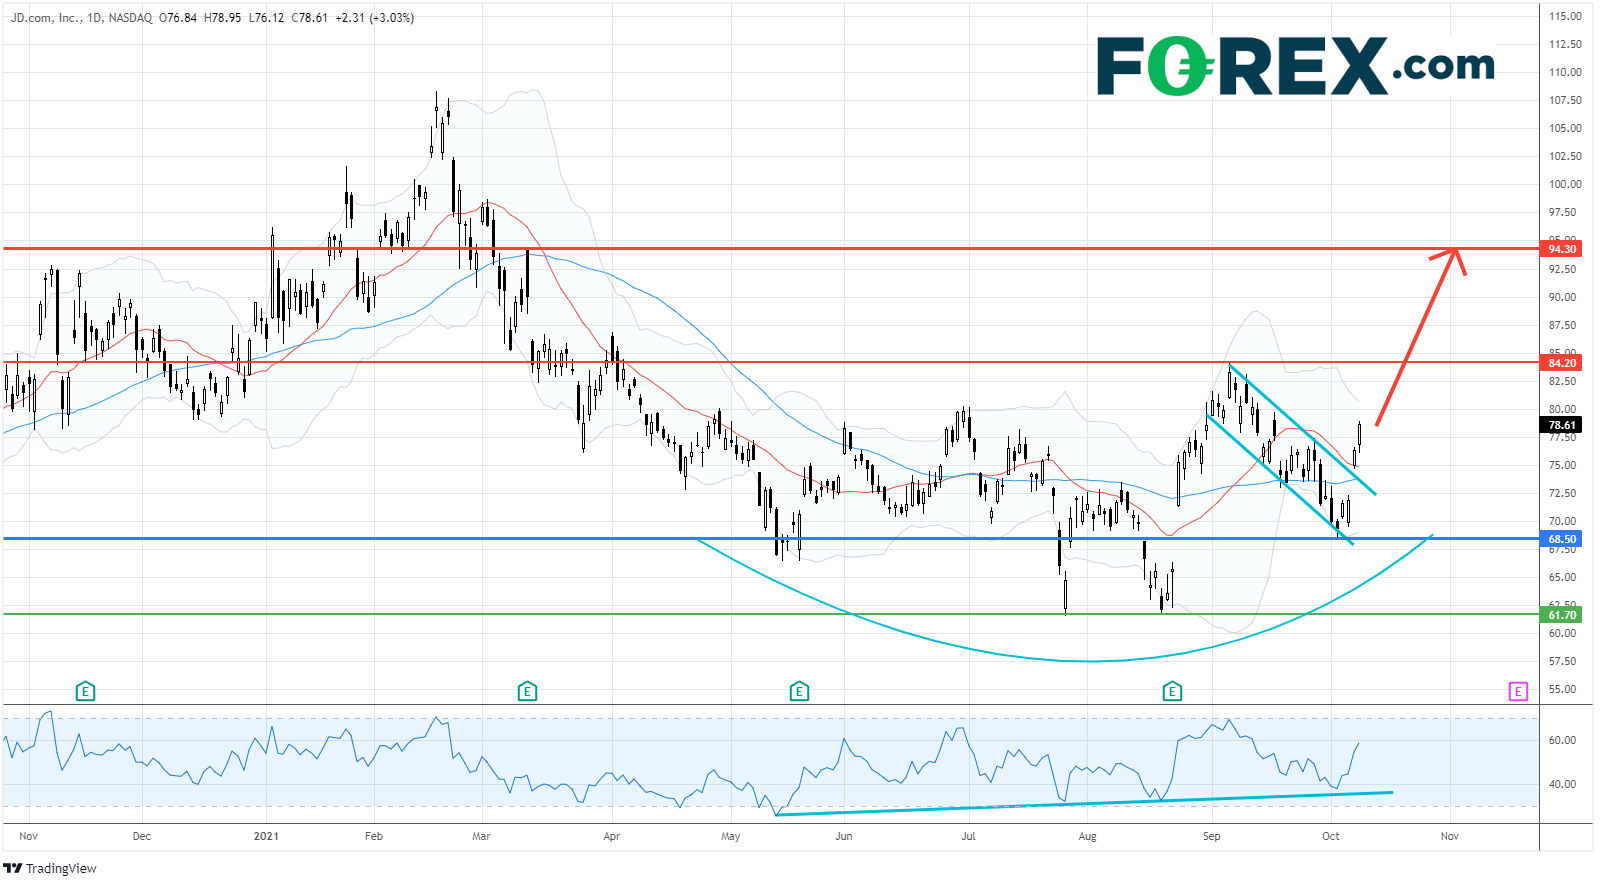
Task: Select the red 84.20 price label
Action: pyautogui.click(x=1562, y=363)
